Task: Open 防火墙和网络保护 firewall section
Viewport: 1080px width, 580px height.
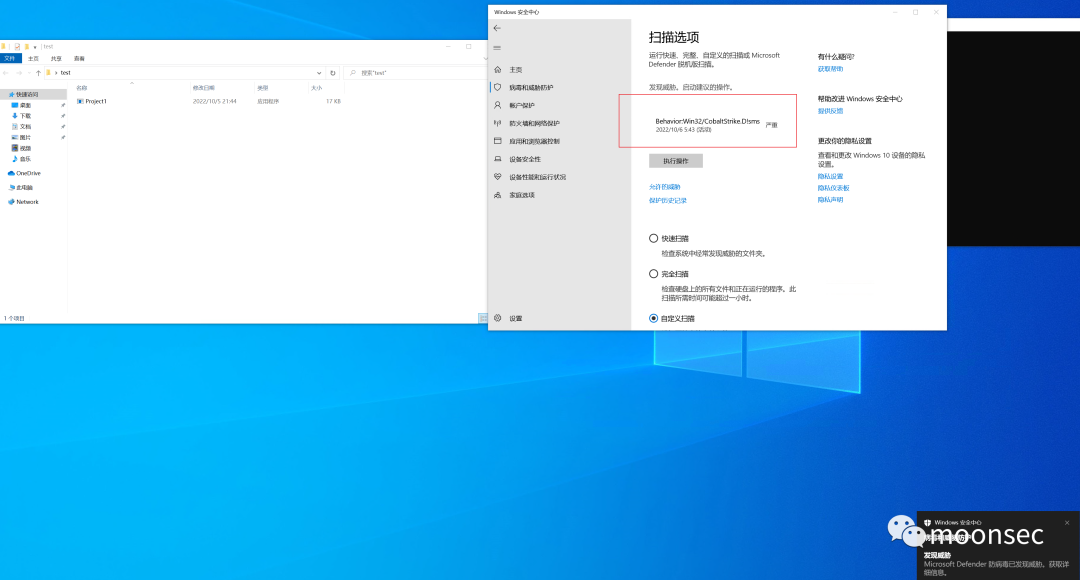Action: [x=534, y=123]
